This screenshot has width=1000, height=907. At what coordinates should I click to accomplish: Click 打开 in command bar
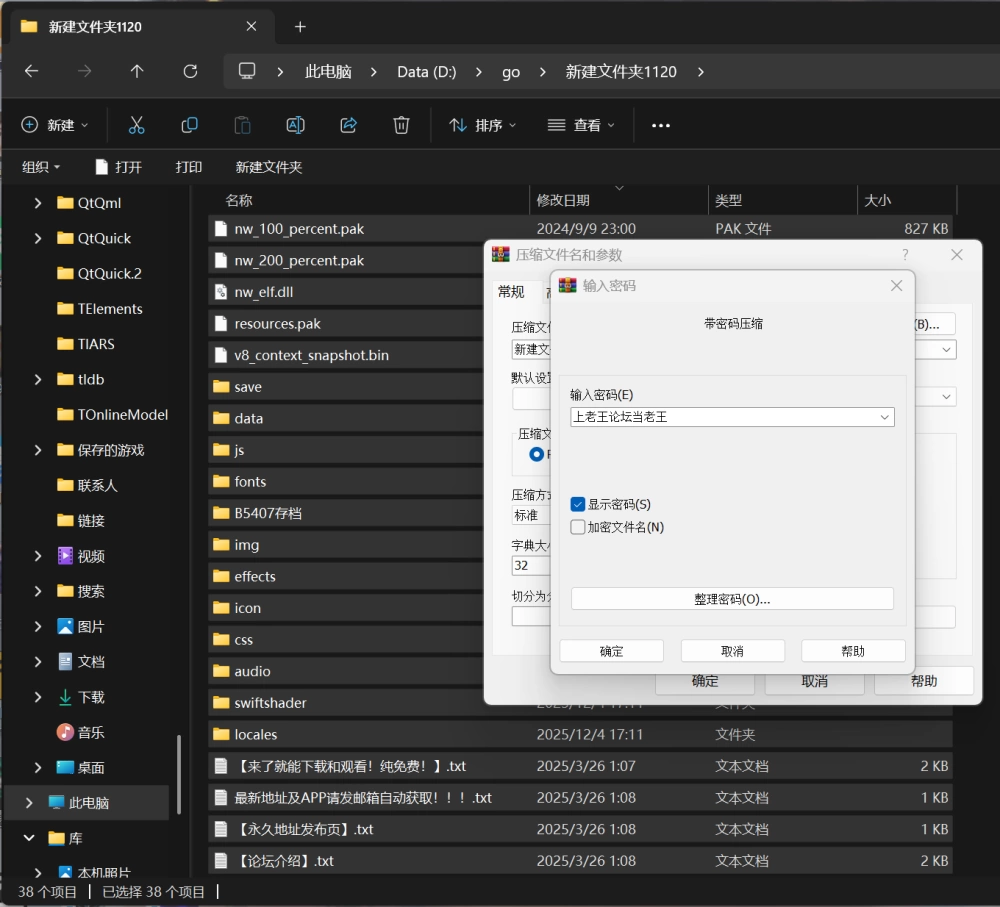[x=119, y=167]
